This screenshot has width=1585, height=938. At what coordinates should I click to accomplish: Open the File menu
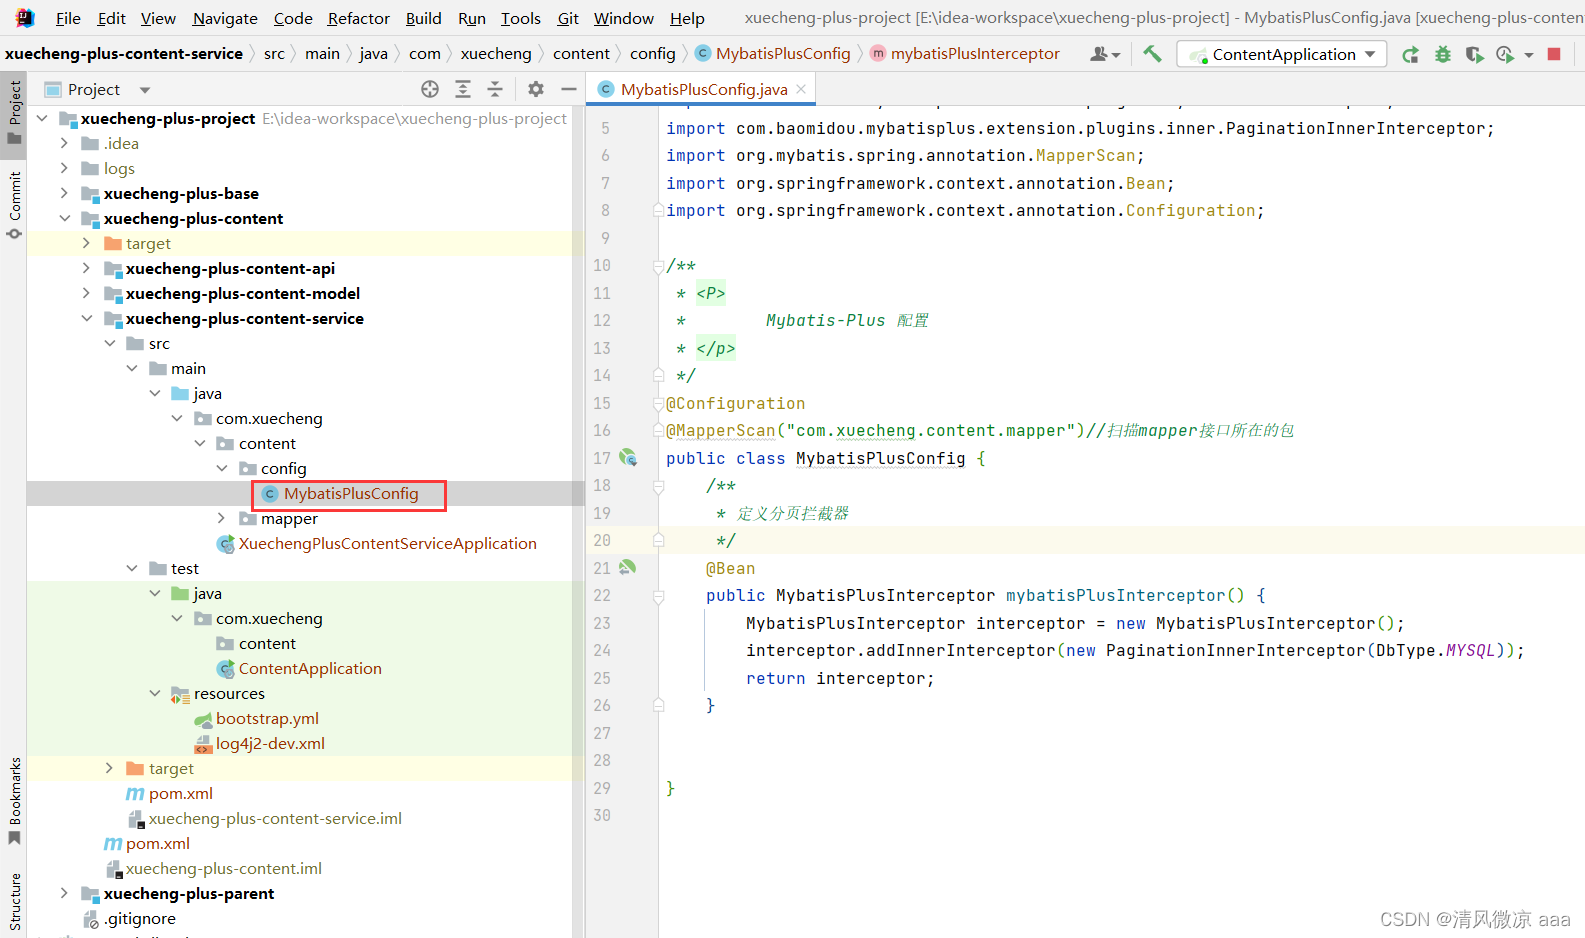tap(68, 18)
